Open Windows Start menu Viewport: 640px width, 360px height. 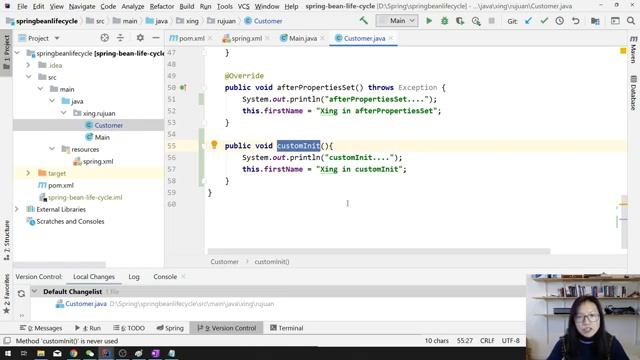[7, 353]
